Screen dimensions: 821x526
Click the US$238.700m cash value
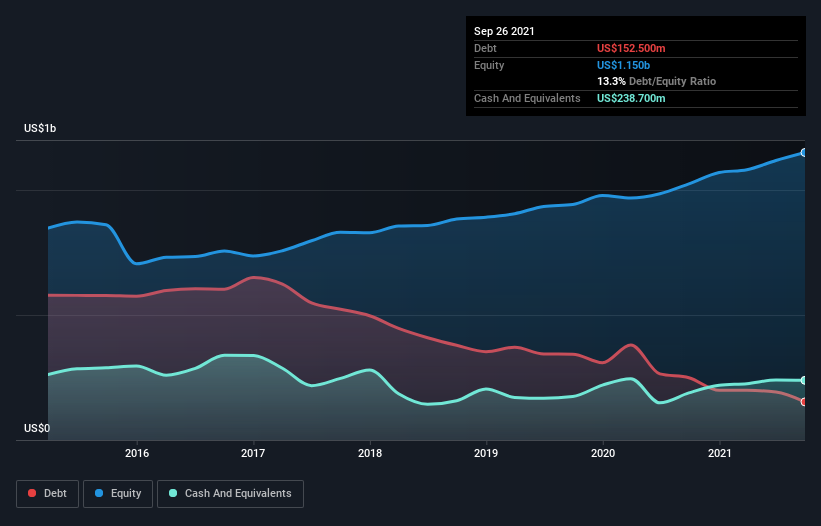coord(631,98)
